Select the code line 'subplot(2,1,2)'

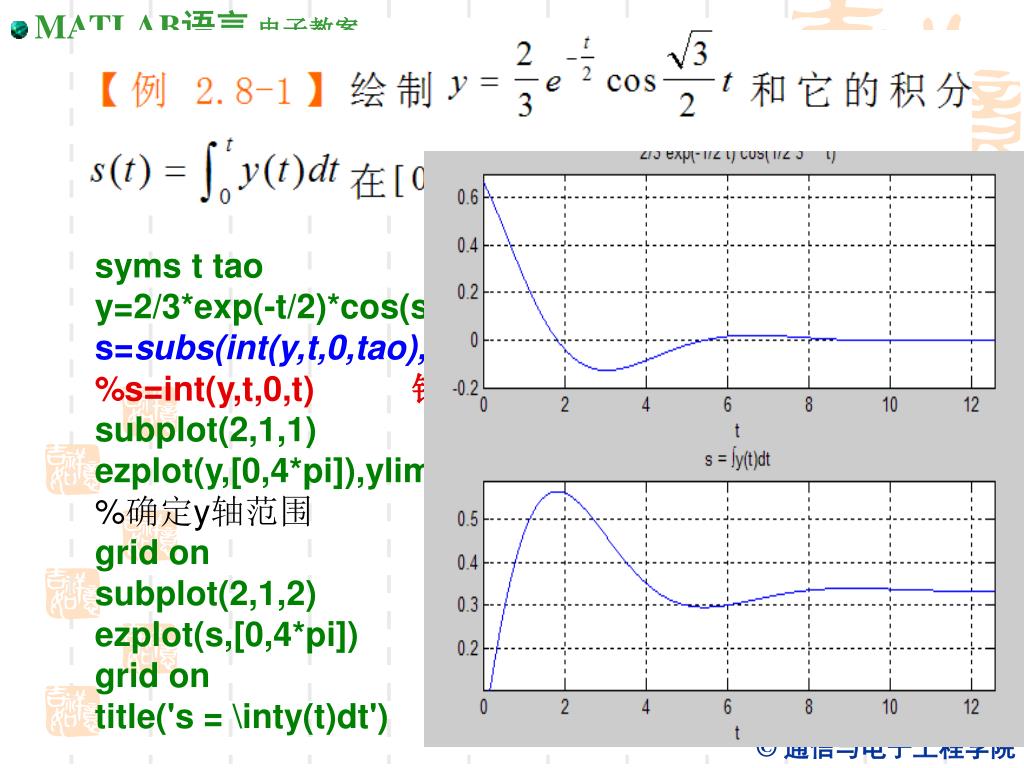[x=205, y=594]
